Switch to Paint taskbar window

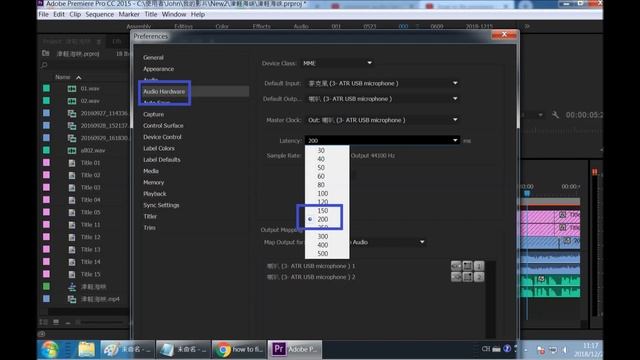128,349
